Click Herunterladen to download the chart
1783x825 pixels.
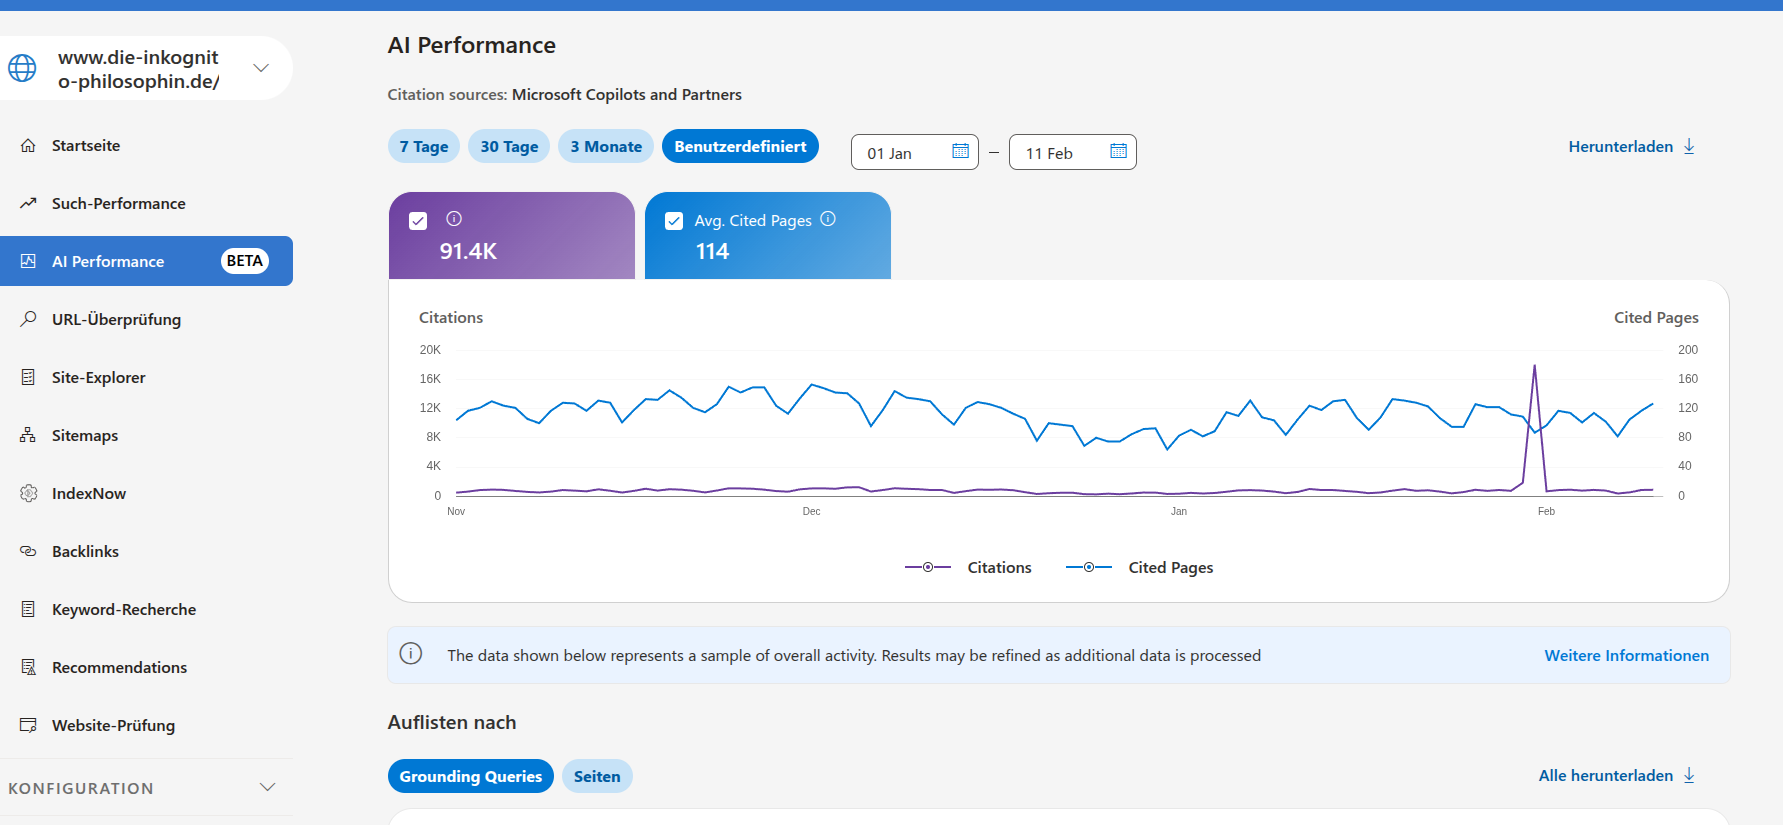(1631, 146)
